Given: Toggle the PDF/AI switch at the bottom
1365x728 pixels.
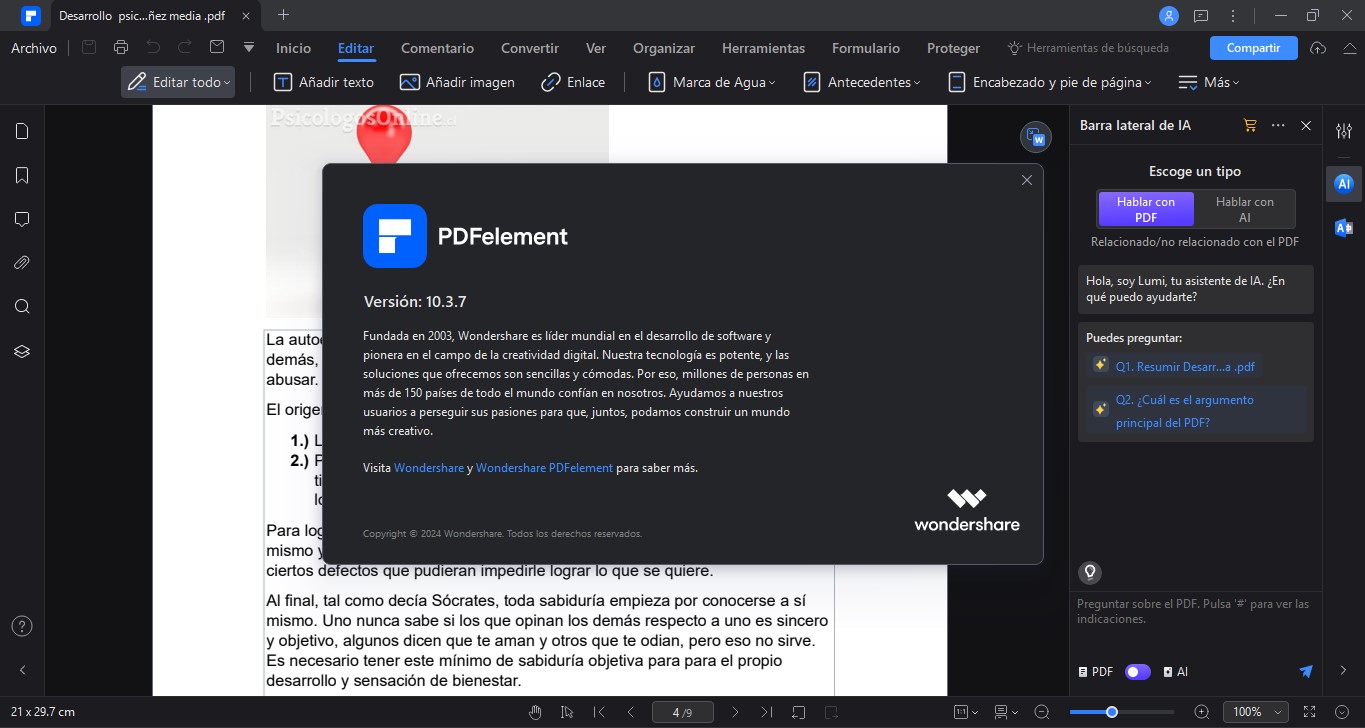Looking at the screenshot, I should point(1137,671).
